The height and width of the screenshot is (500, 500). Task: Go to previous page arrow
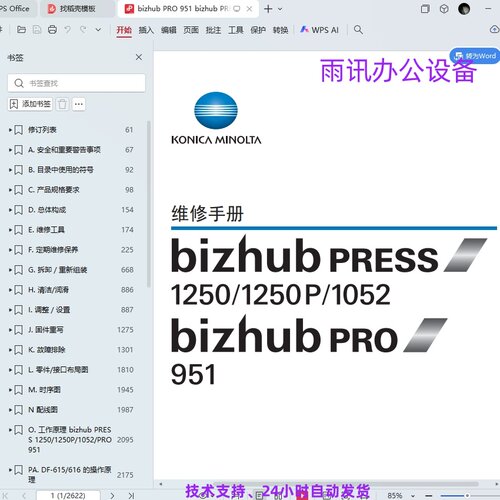[x=24, y=496]
